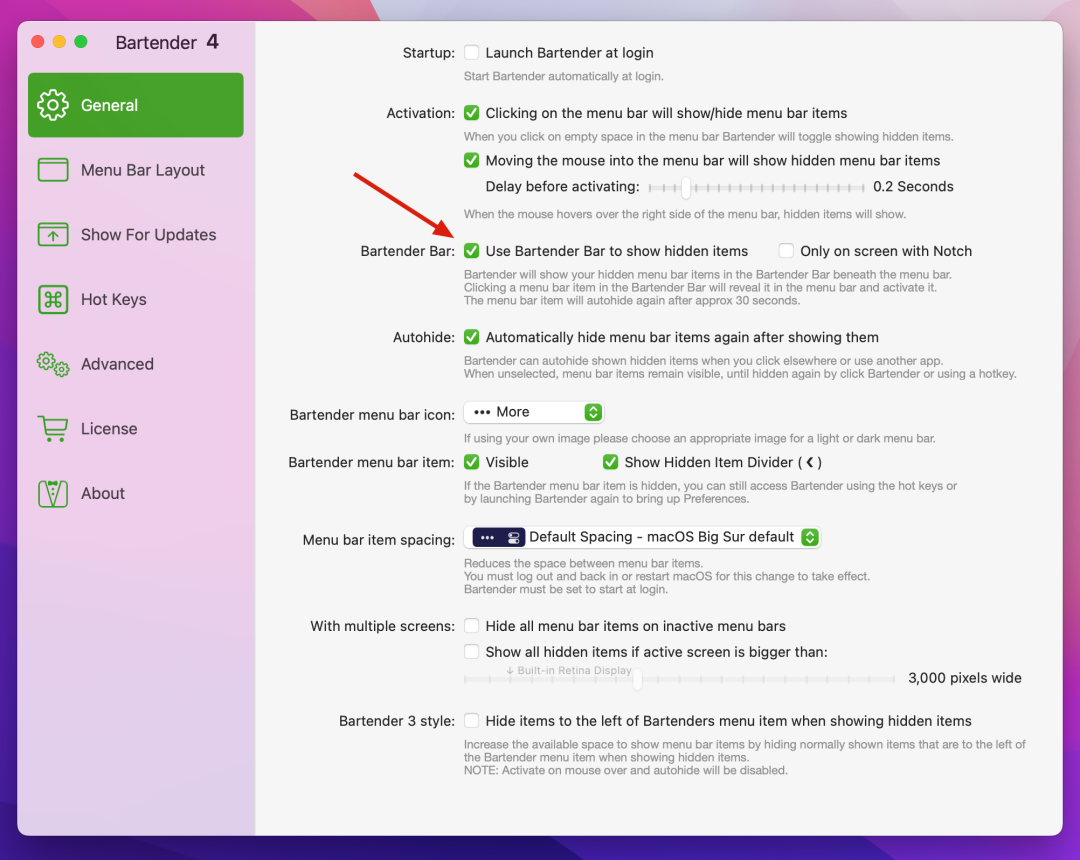Uncheck Use Bartender Bar to show hidden items

472,251
